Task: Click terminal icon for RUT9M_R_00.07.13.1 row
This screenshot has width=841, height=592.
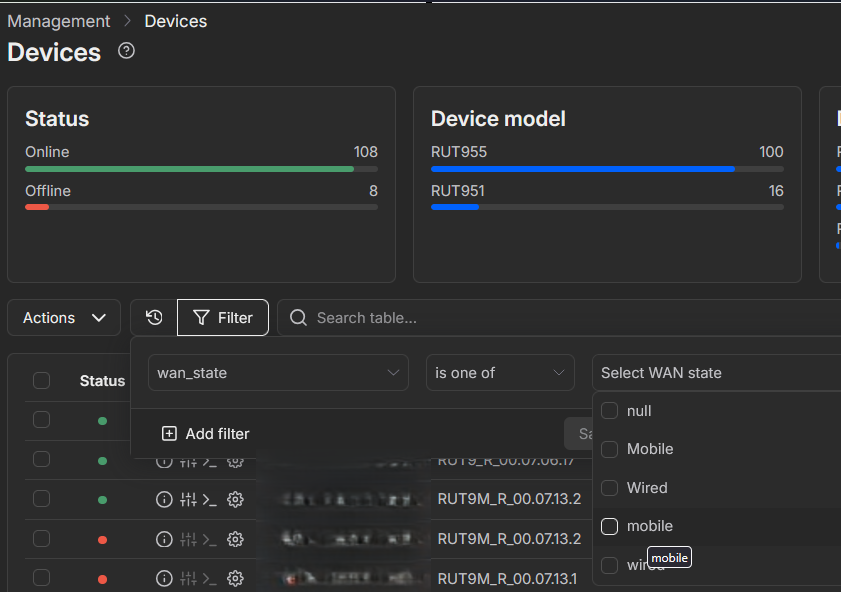Action: tap(210, 579)
